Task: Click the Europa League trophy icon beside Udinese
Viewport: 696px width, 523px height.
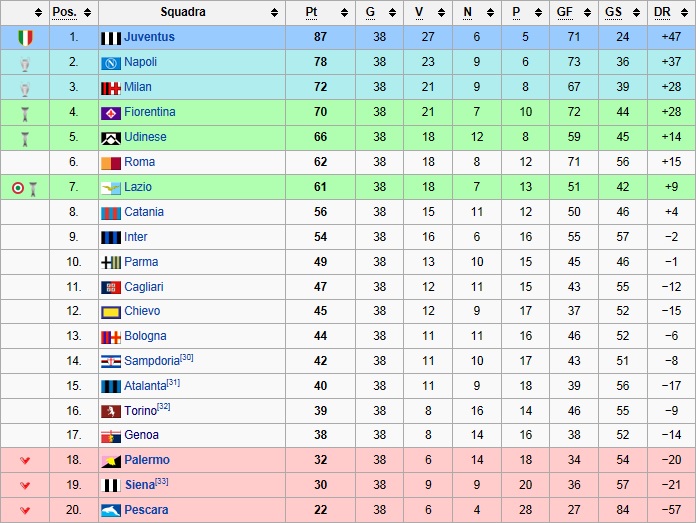Action: click(25, 139)
